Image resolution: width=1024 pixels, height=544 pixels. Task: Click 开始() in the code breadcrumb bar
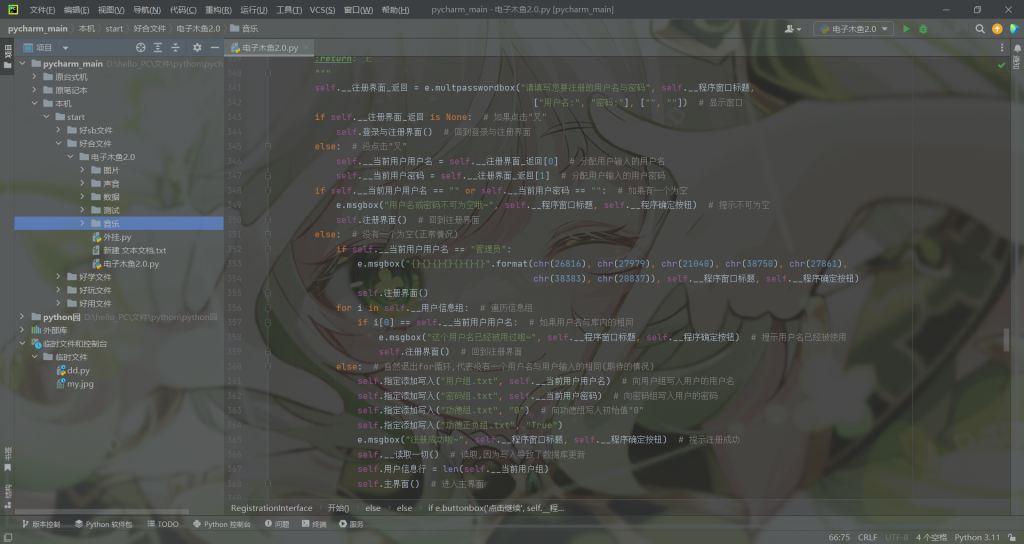click(x=338, y=507)
